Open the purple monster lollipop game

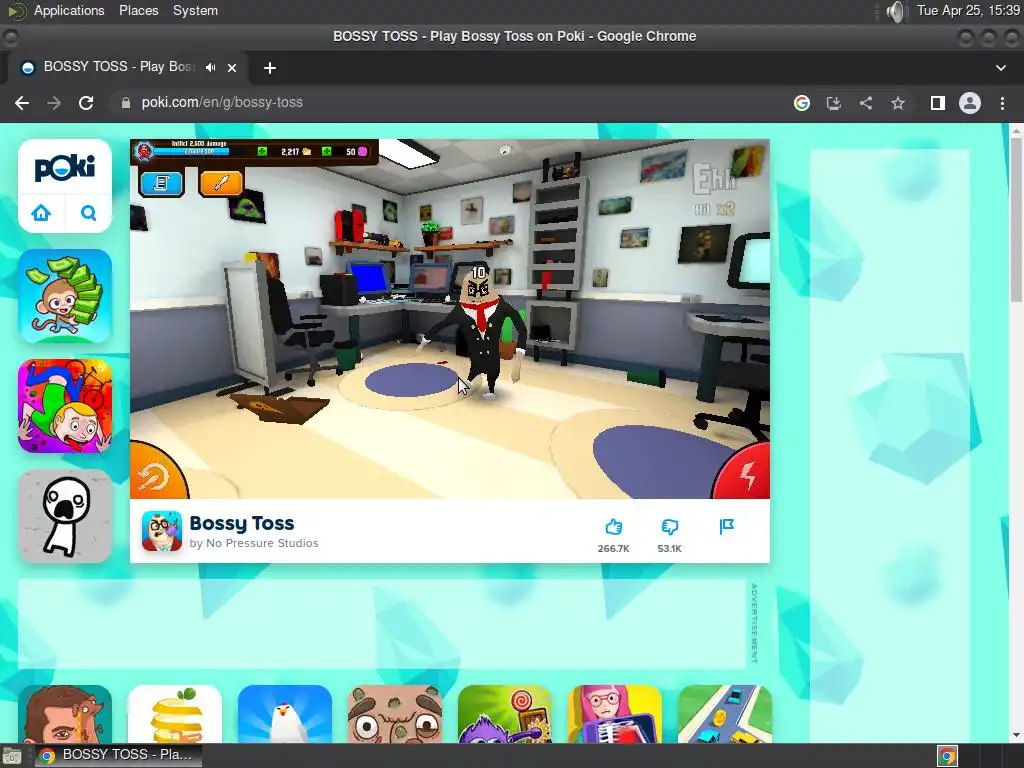click(x=505, y=714)
